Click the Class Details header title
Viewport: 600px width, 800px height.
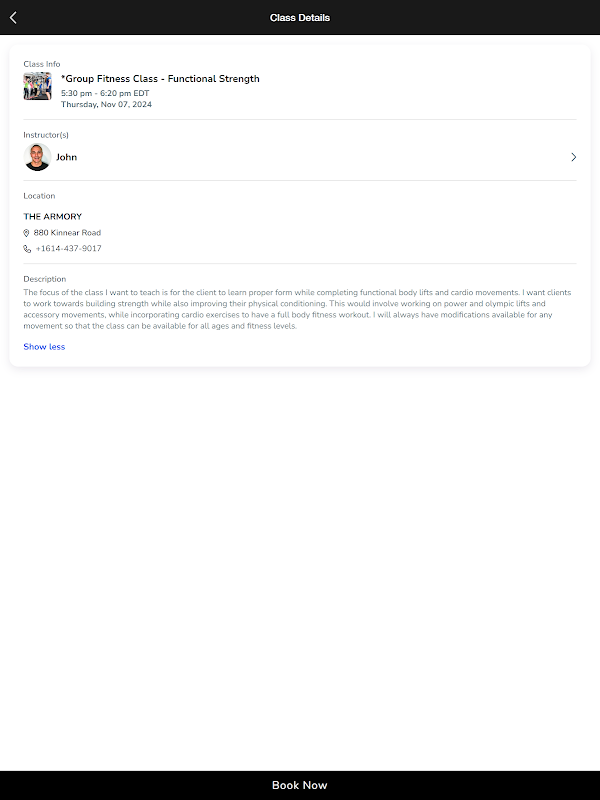pos(300,17)
